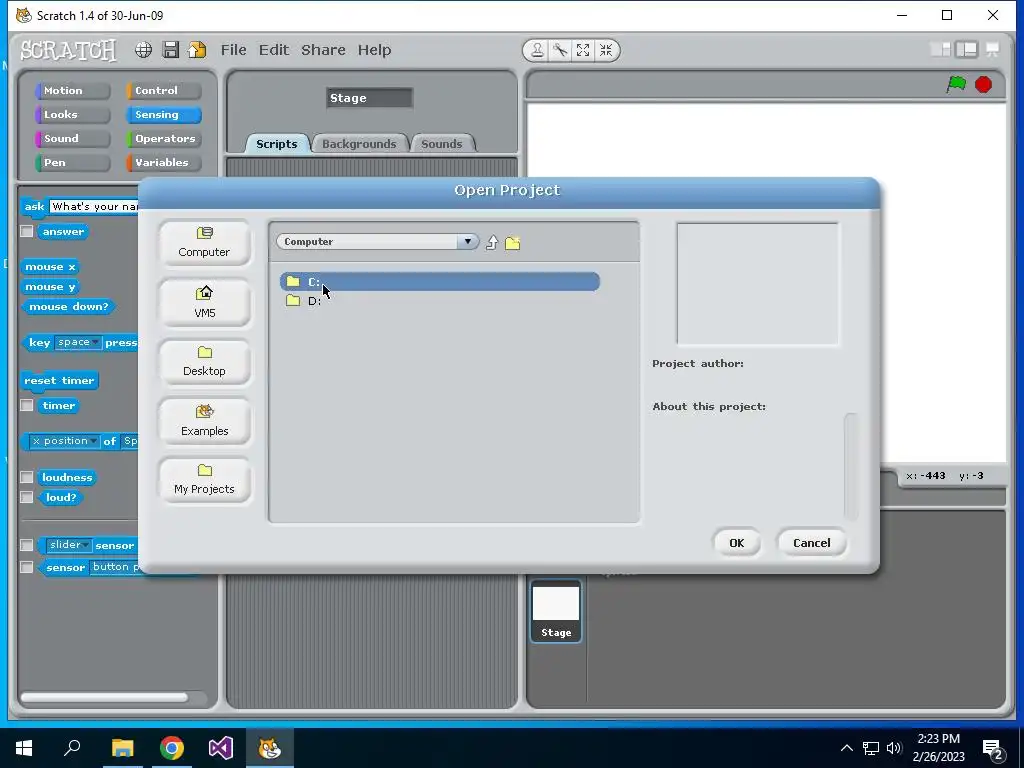Image resolution: width=1024 pixels, height=768 pixels.
Task: Select the Control block category
Action: click(x=164, y=91)
